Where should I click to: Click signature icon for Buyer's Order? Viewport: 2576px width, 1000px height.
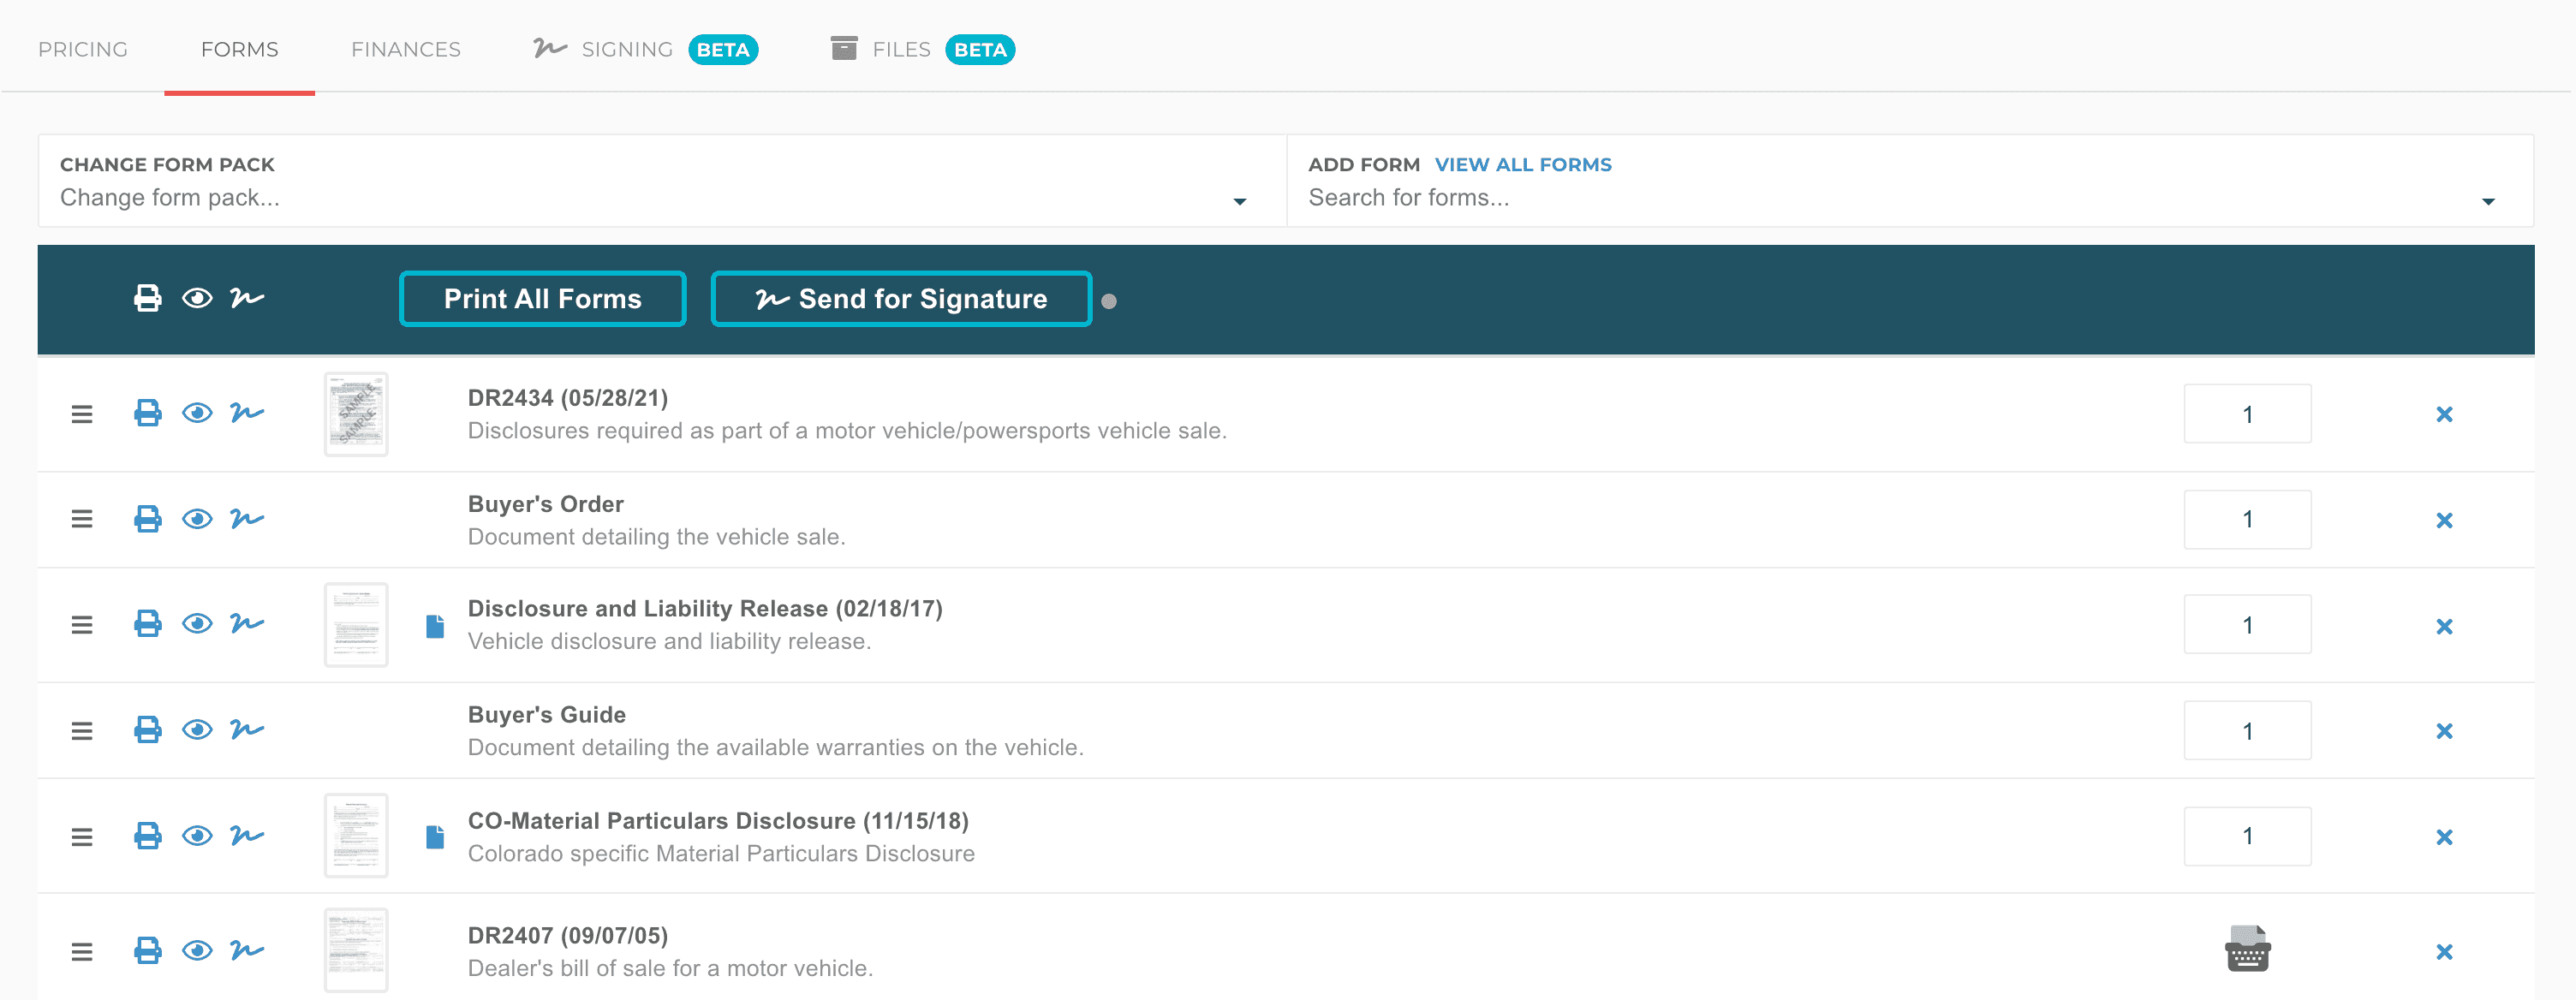pos(246,519)
